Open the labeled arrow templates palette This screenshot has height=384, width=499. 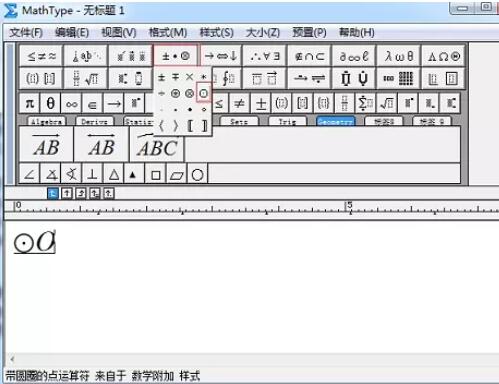coord(309,79)
